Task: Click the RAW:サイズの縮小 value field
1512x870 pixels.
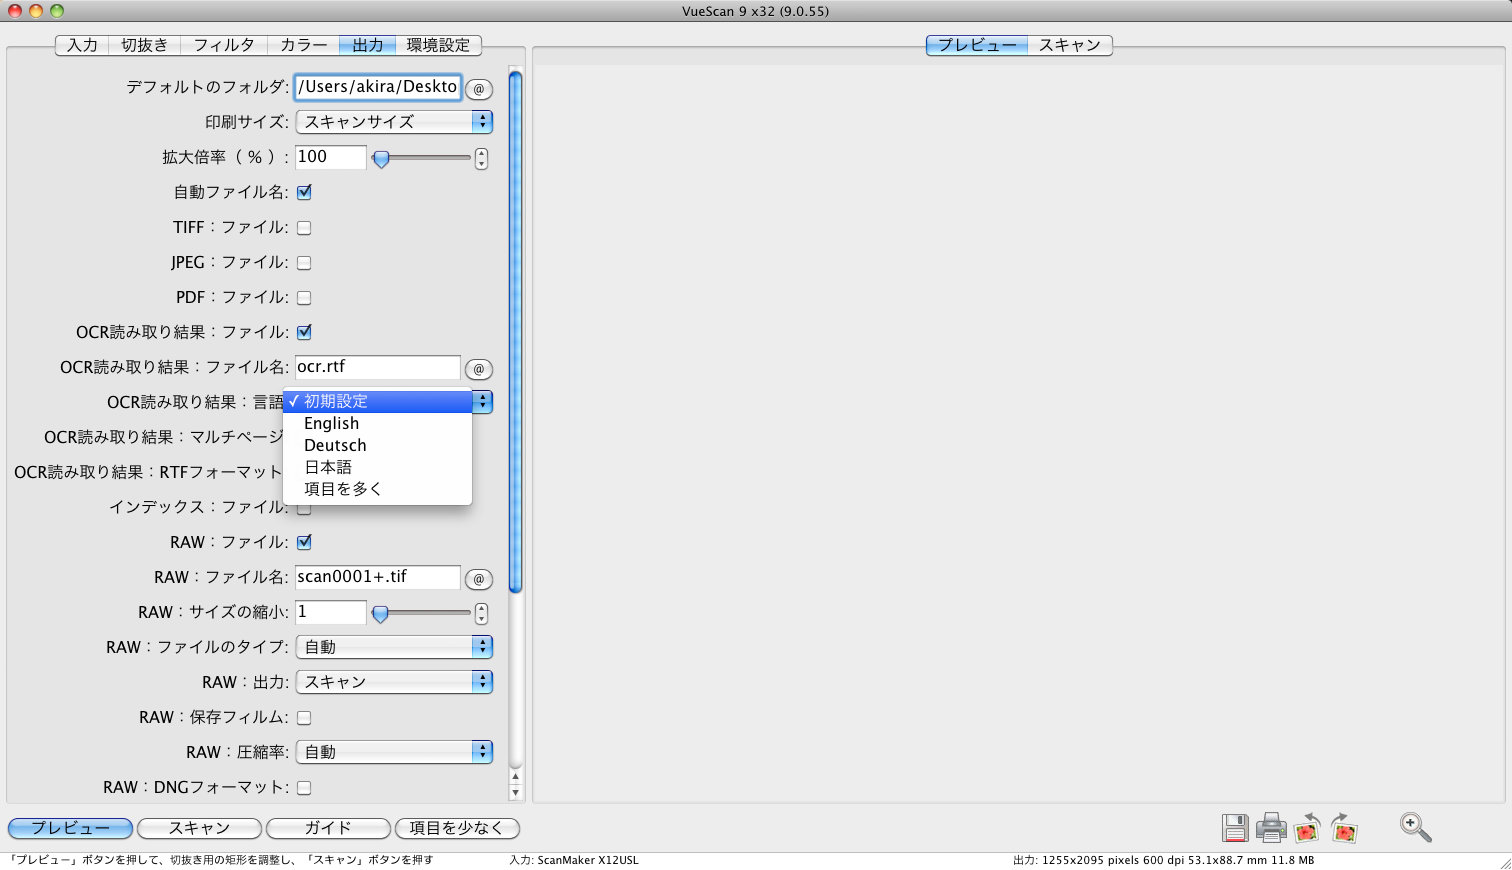Action: tap(331, 612)
